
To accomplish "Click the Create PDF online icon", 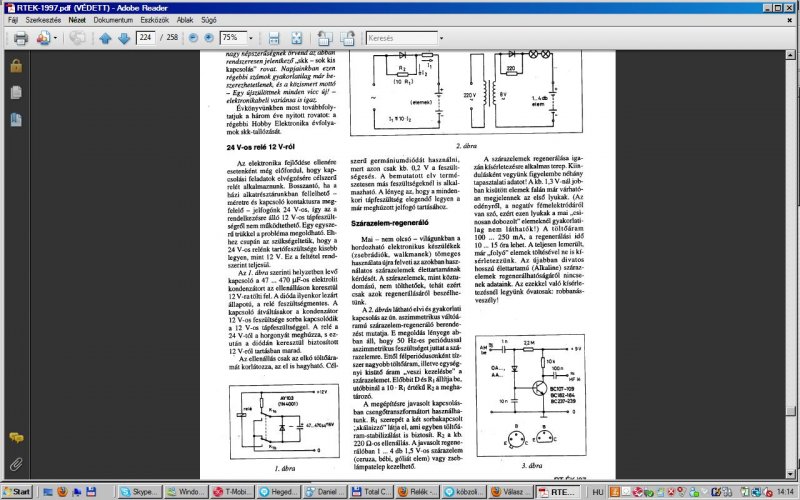I will 43,38.
